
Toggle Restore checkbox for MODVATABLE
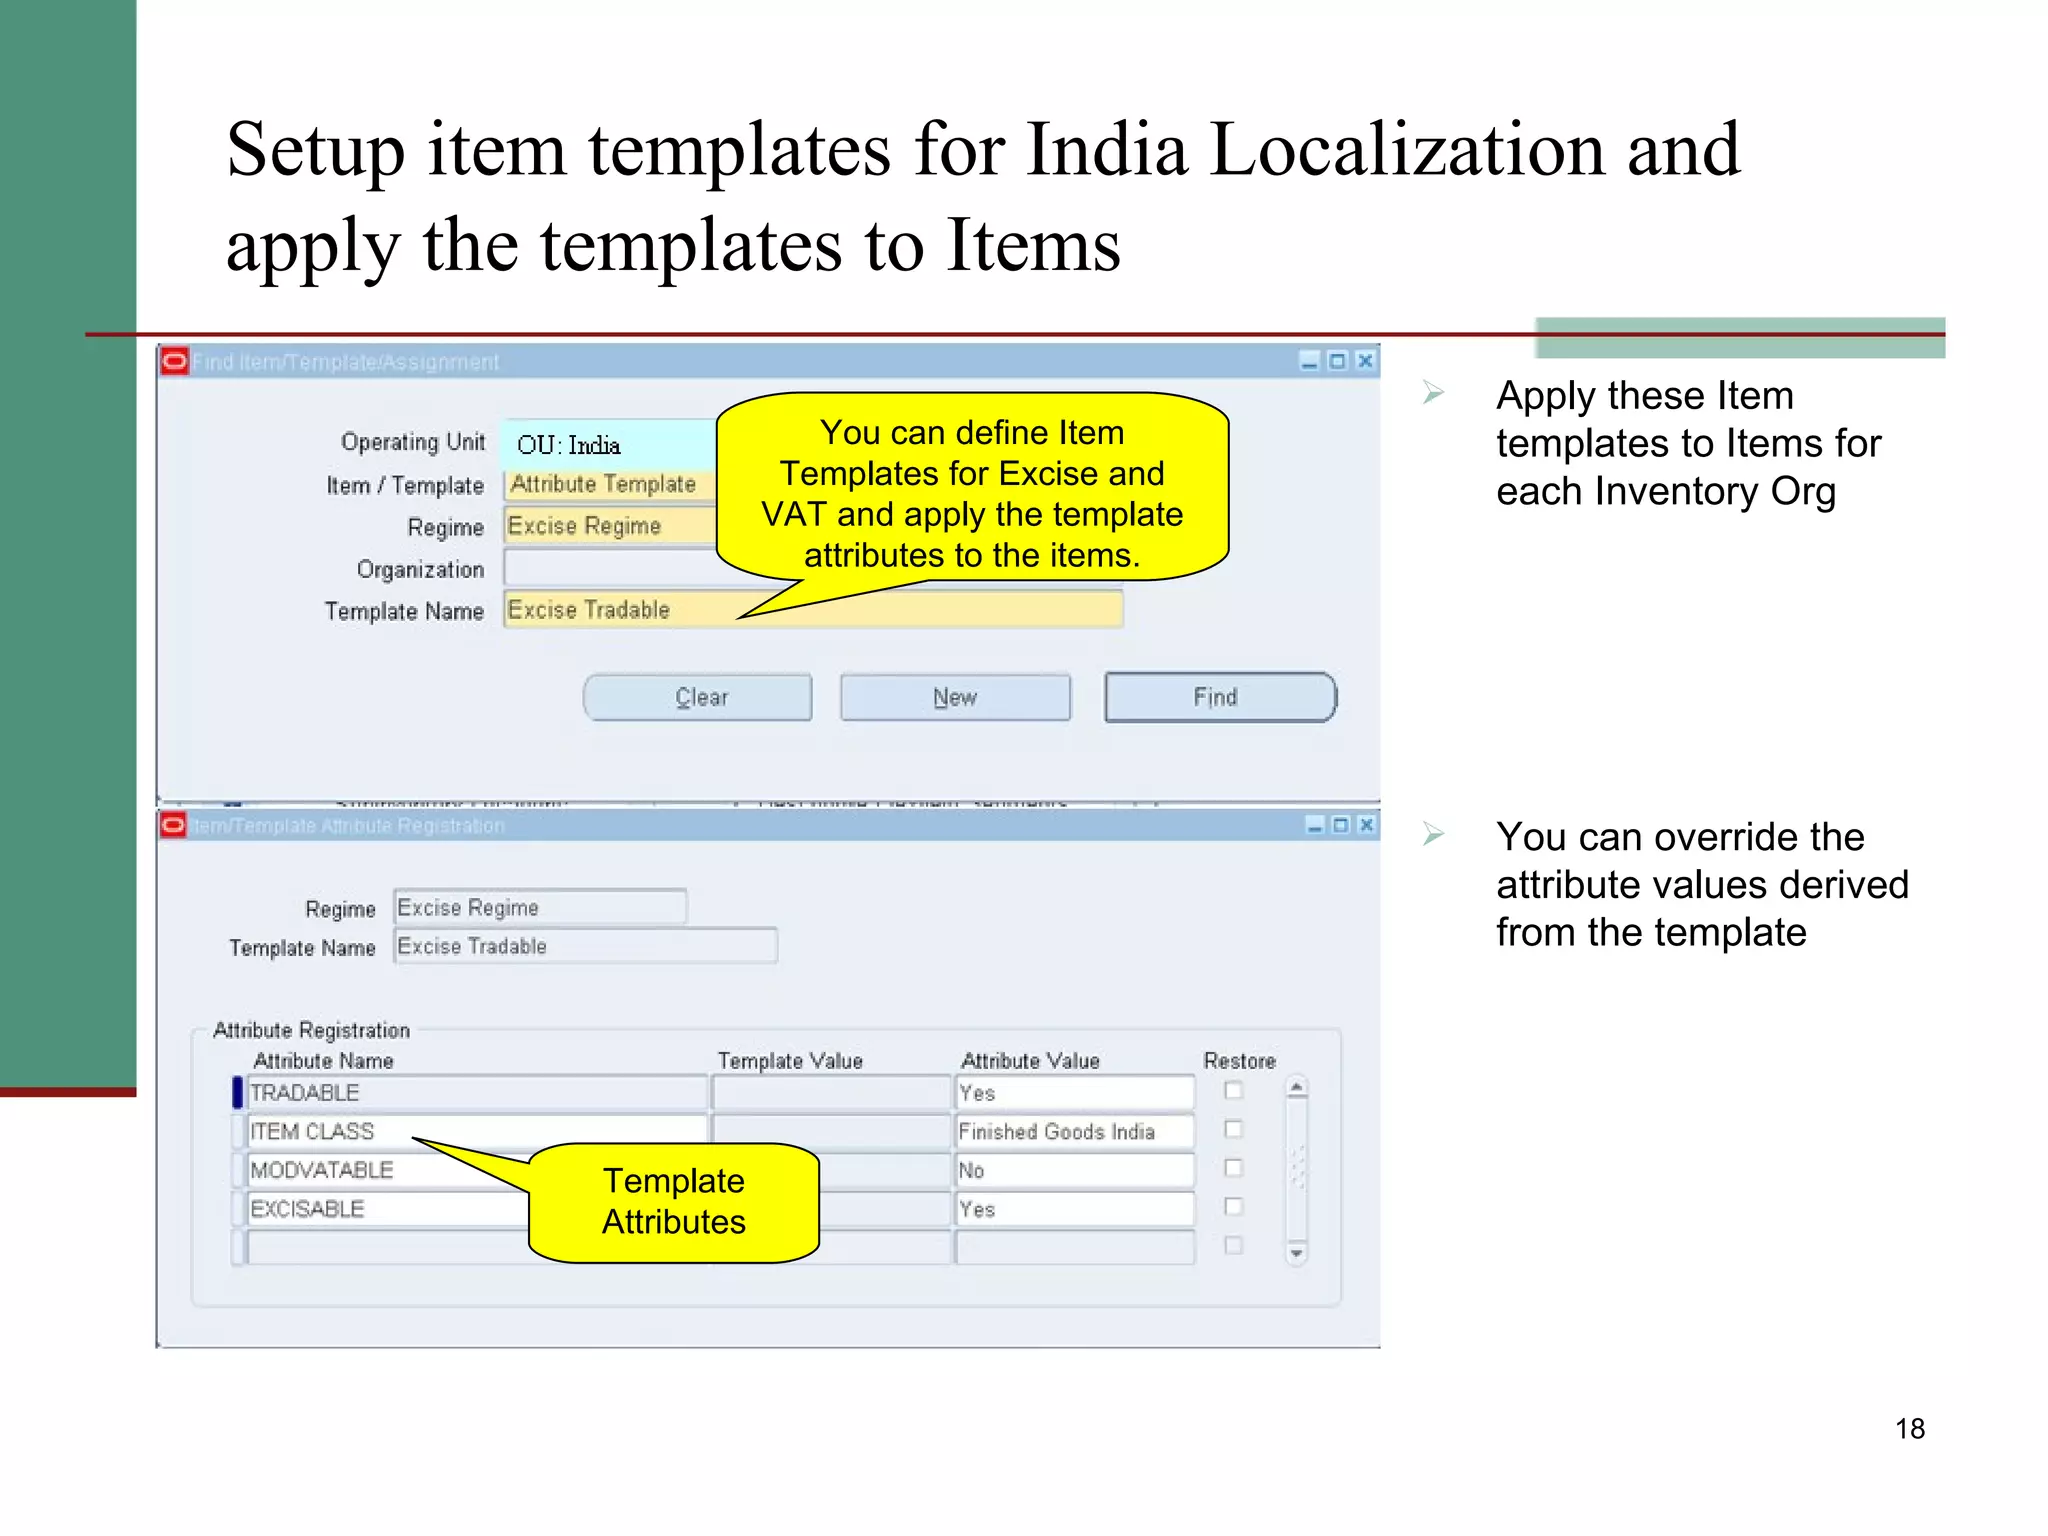tap(1234, 1168)
